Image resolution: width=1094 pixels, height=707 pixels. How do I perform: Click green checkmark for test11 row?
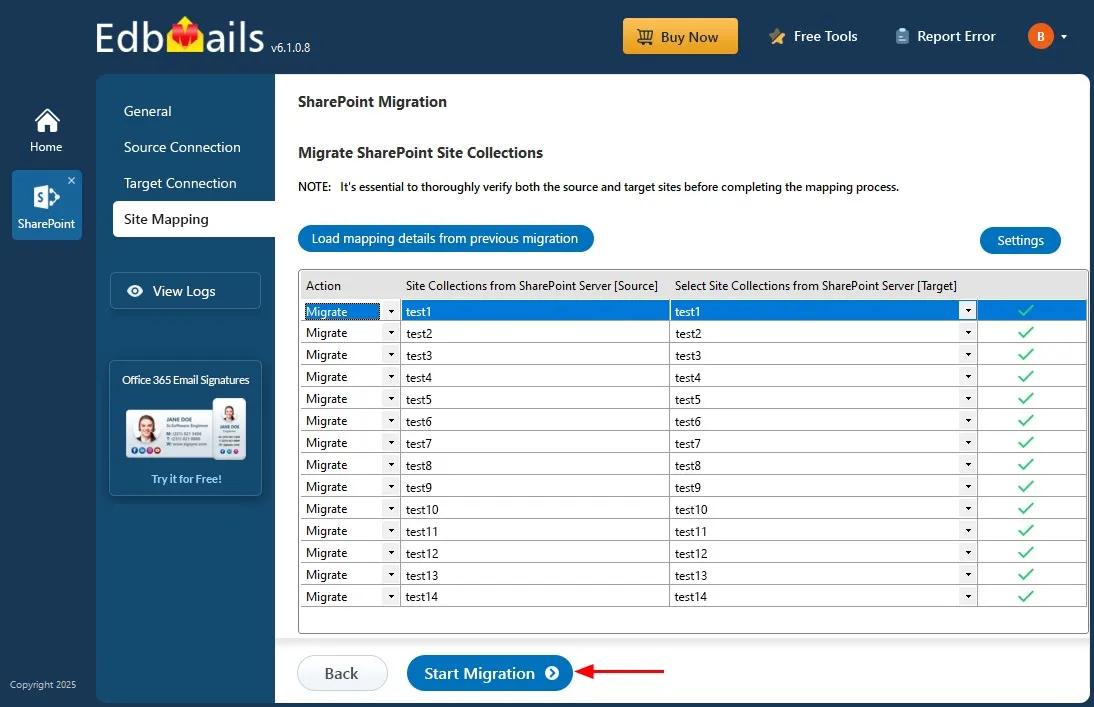click(x=1025, y=530)
